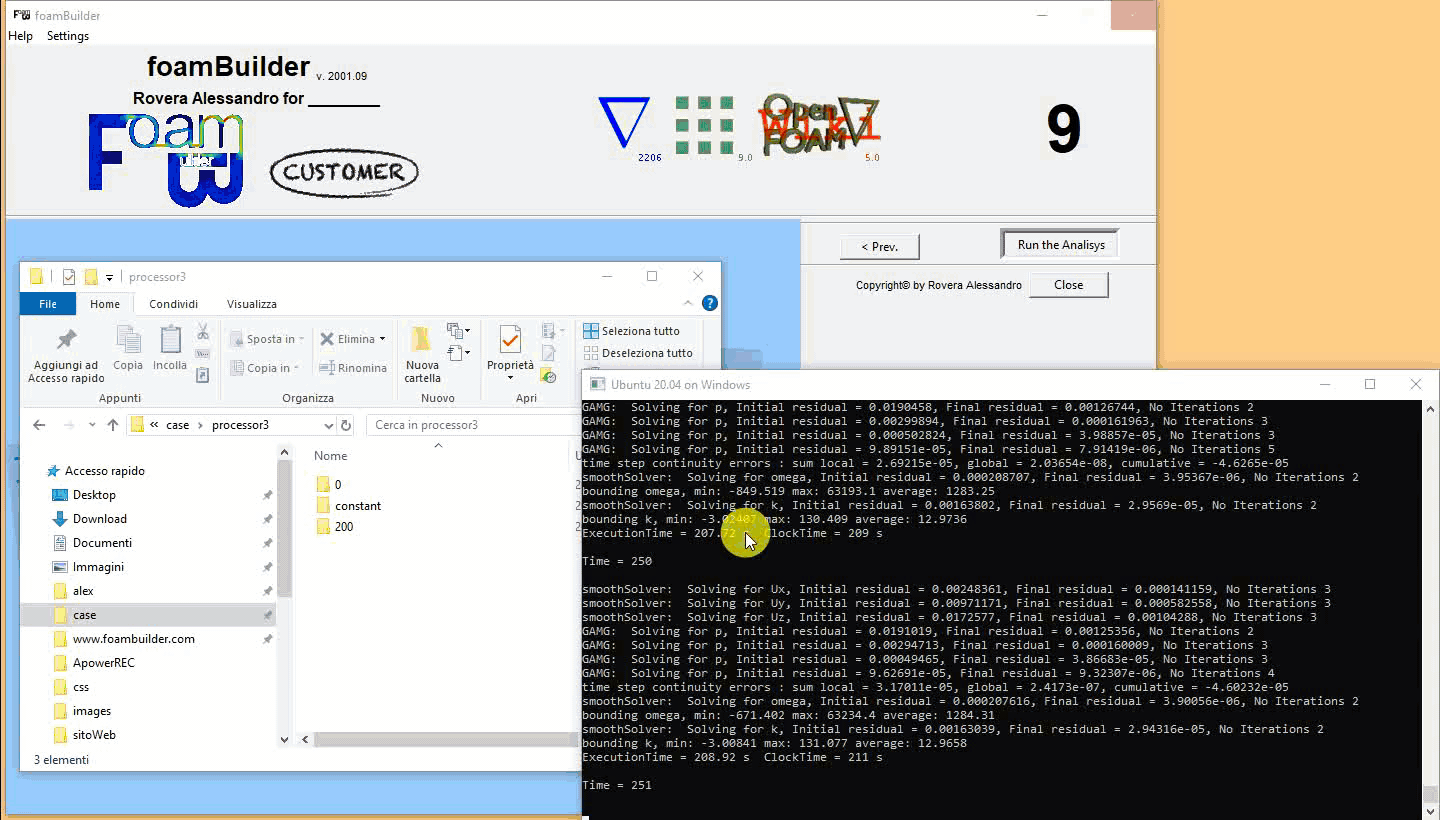Click the History icon in Apri group

coord(548,375)
